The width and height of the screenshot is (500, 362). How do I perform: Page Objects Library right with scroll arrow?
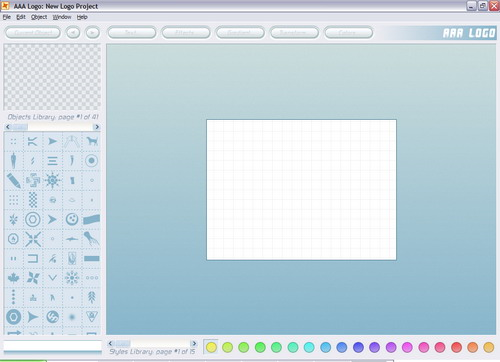tap(97, 127)
